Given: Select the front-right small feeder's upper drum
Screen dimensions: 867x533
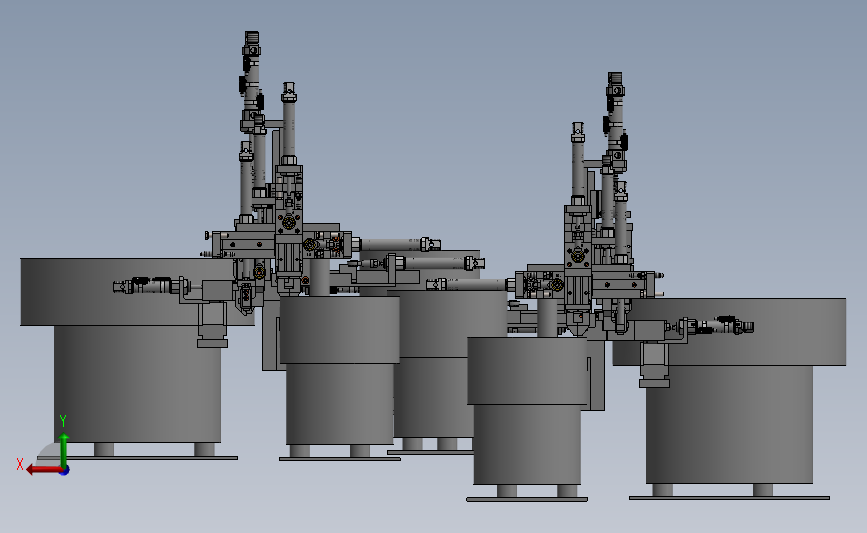Looking at the screenshot, I should 527,371.
